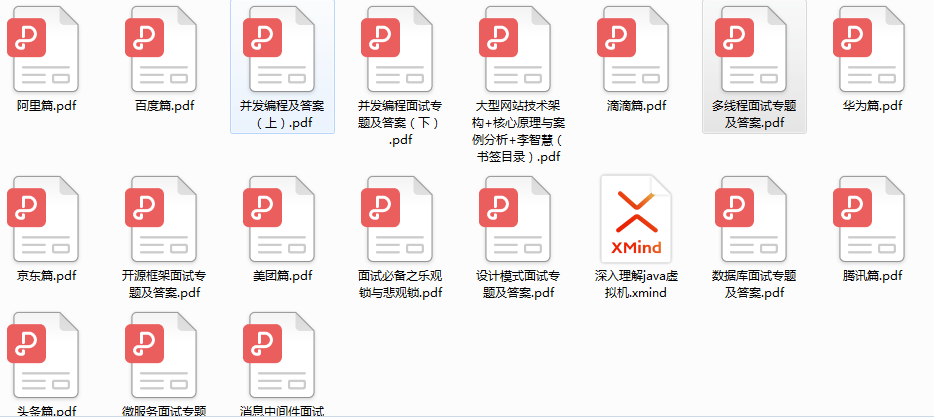This screenshot has height=417, width=934.
Task: Click the file name 滴滴篇.pdf
Action: tap(636, 106)
